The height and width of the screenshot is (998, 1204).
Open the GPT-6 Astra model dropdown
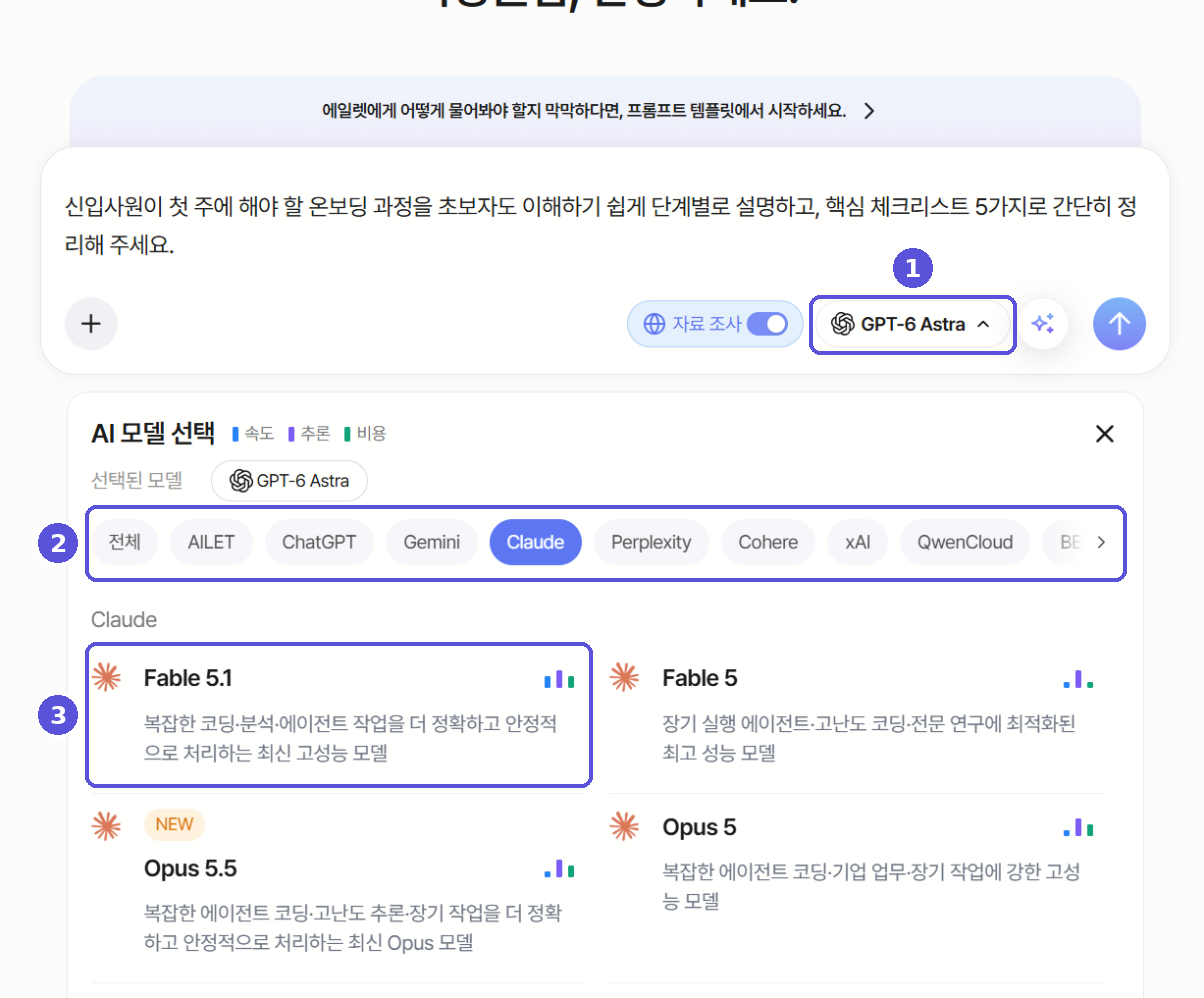point(912,324)
